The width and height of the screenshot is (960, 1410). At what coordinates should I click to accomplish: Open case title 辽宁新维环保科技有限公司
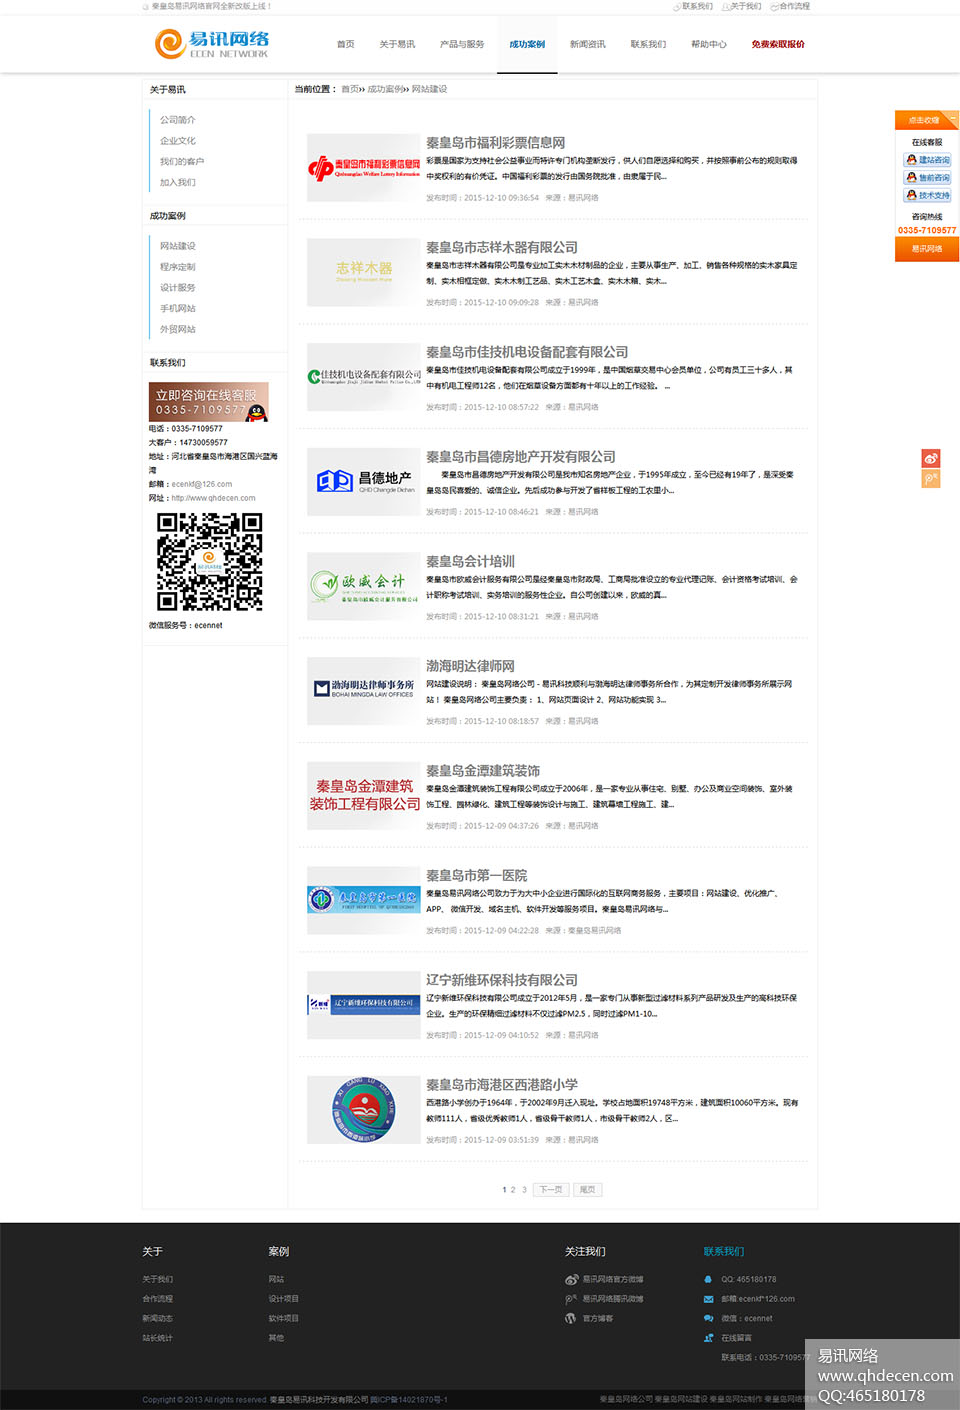coord(502,980)
